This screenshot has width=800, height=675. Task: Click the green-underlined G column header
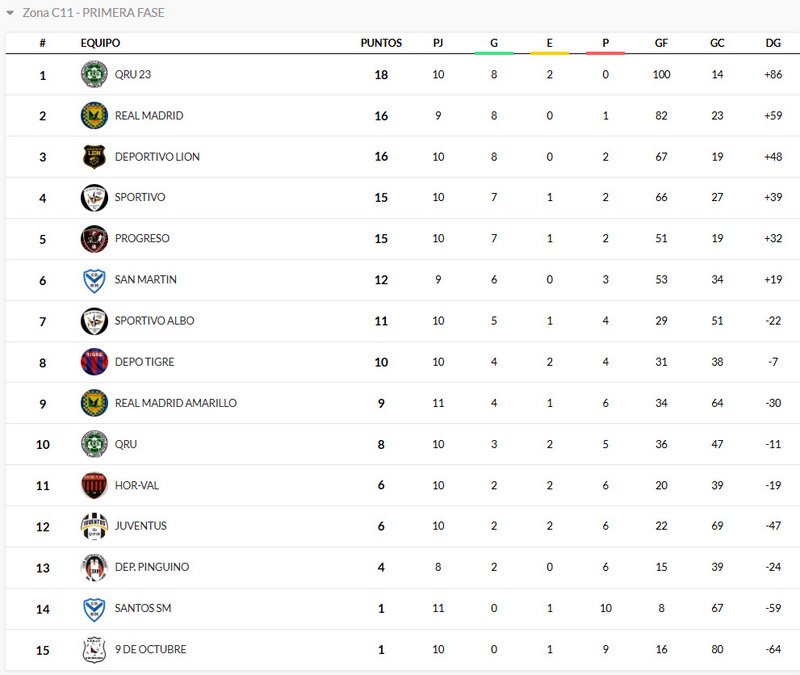pos(494,43)
